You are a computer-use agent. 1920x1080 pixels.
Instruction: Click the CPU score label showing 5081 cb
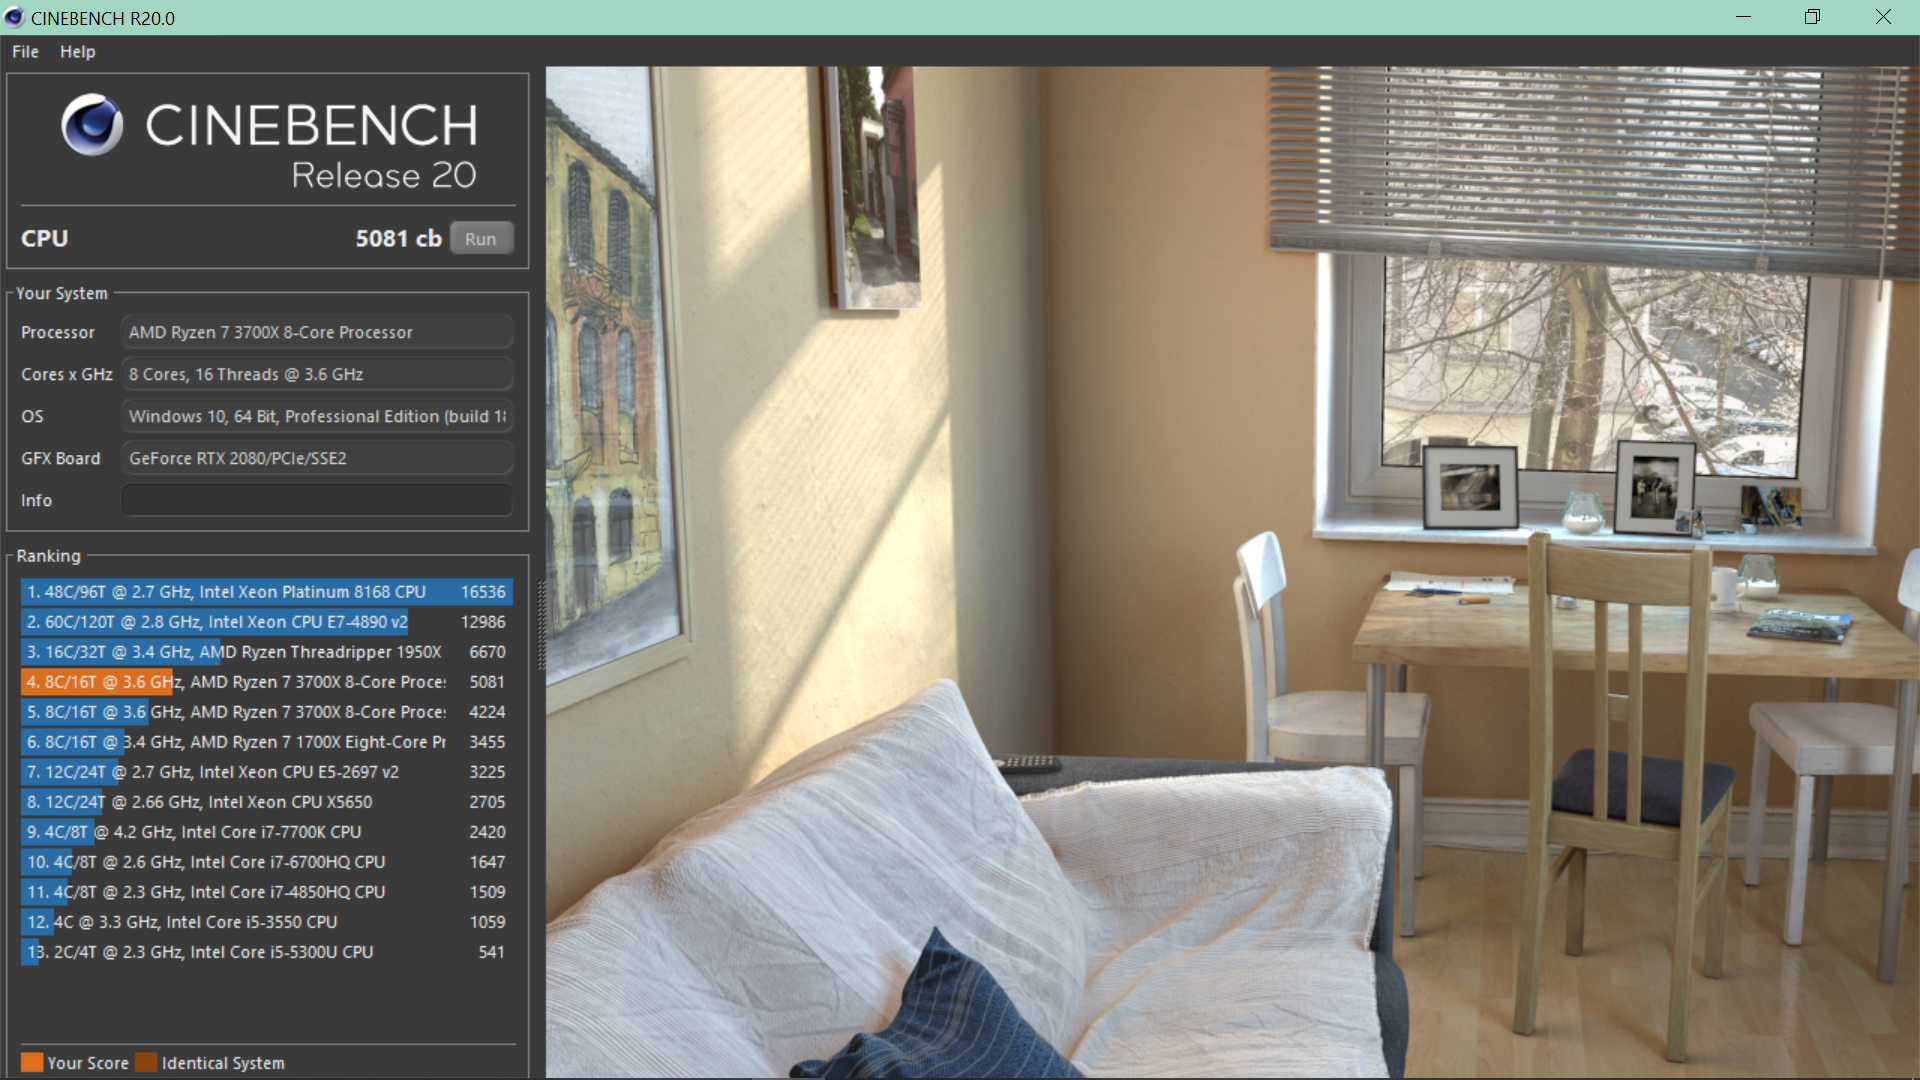[397, 238]
